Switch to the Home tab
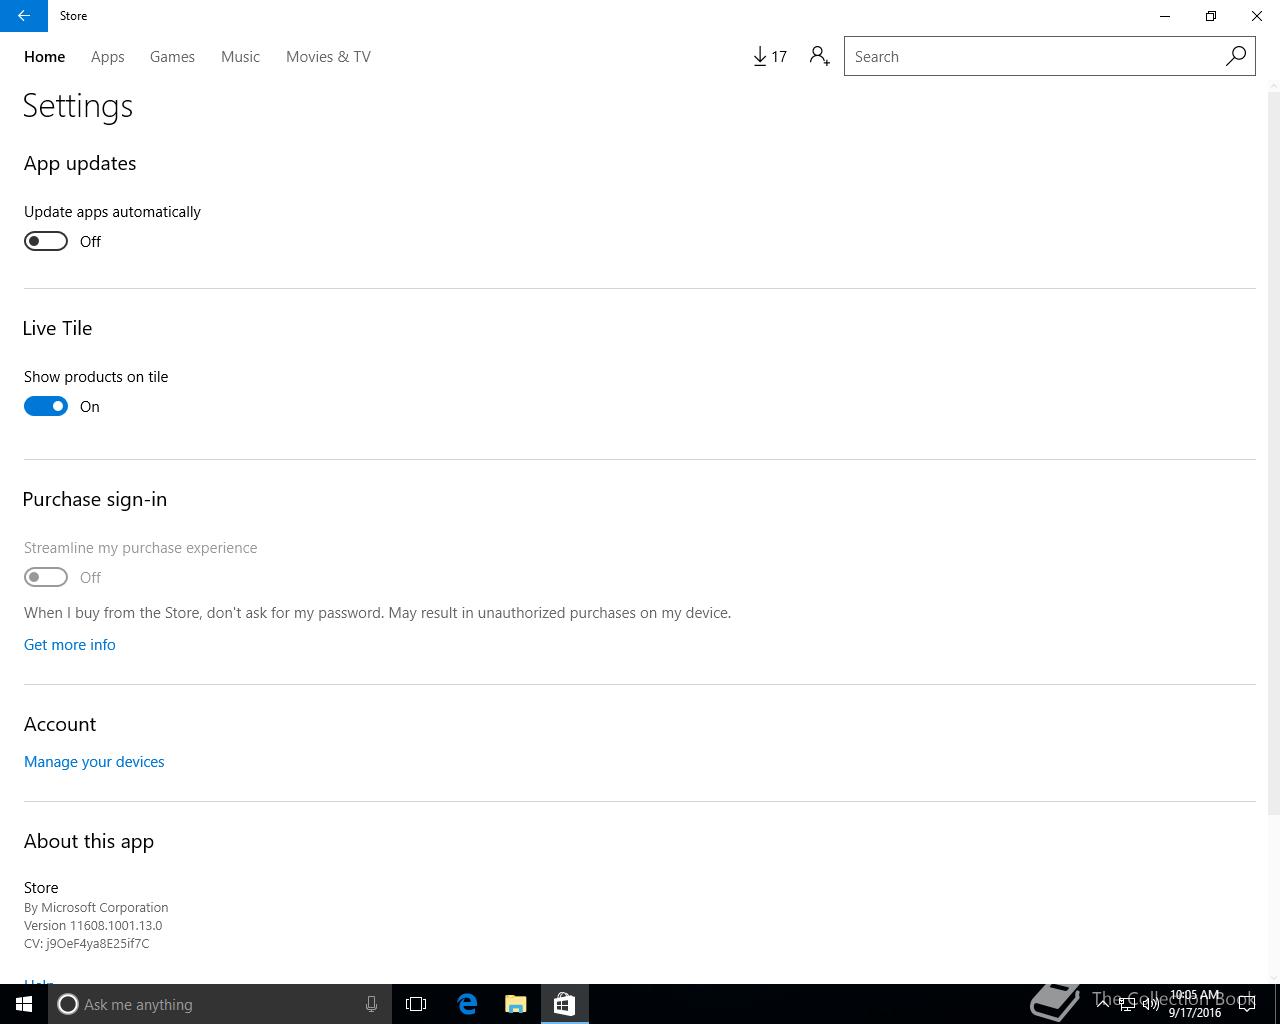This screenshot has width=1280, height=1024. [45, 57]
